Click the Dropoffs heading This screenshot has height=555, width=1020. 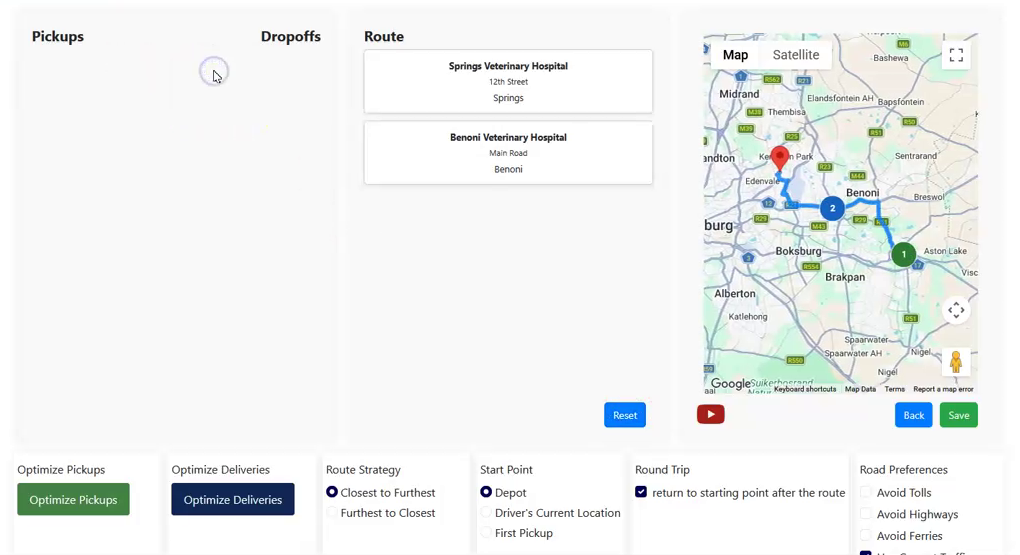click(291, 36)
